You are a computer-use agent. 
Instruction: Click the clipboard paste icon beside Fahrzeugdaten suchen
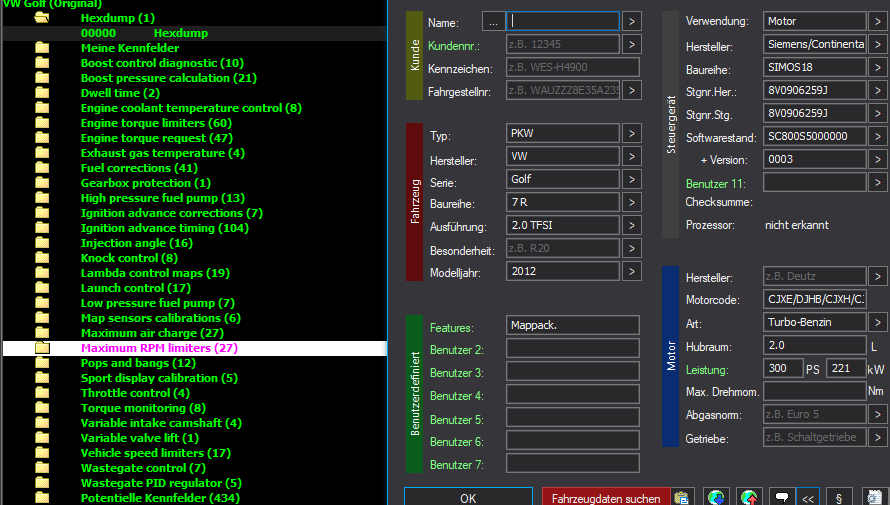682,498
